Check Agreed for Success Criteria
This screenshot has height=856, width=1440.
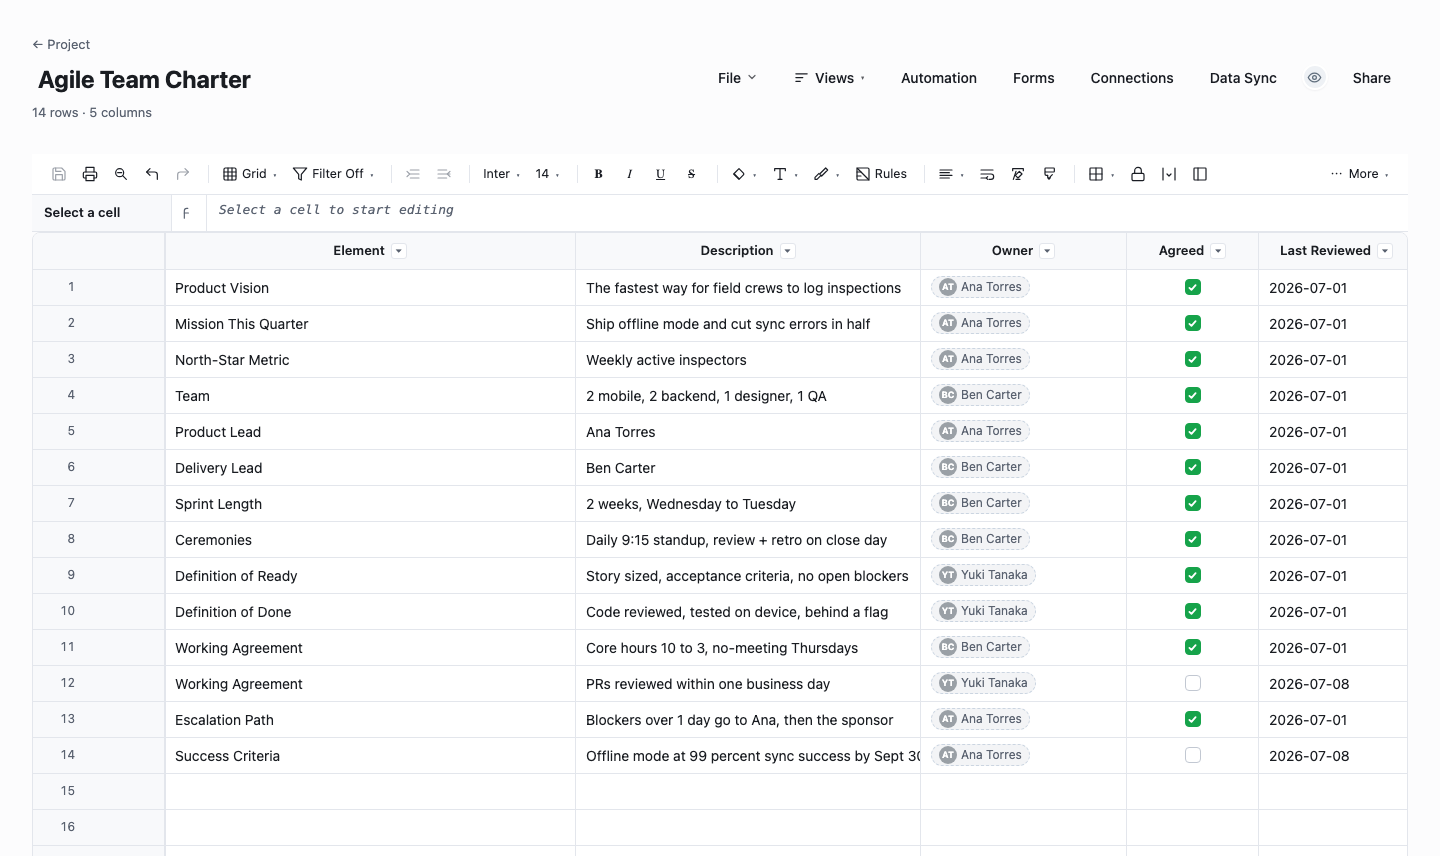1193,755
